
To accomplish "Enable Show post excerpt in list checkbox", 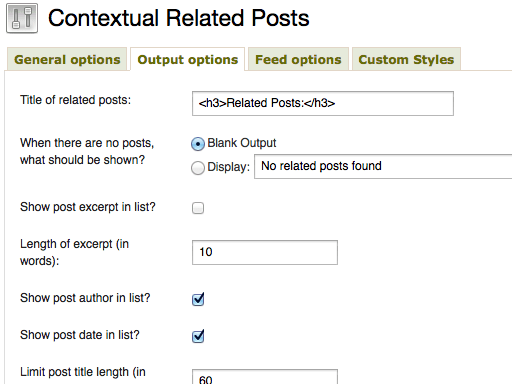I will point(198,208).
